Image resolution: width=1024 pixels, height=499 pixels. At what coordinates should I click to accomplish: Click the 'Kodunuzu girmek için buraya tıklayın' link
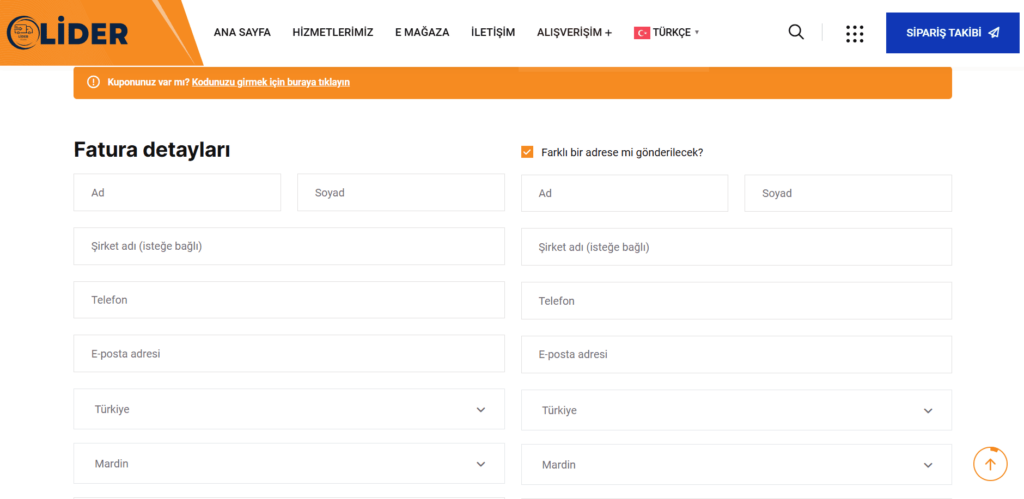271,82
